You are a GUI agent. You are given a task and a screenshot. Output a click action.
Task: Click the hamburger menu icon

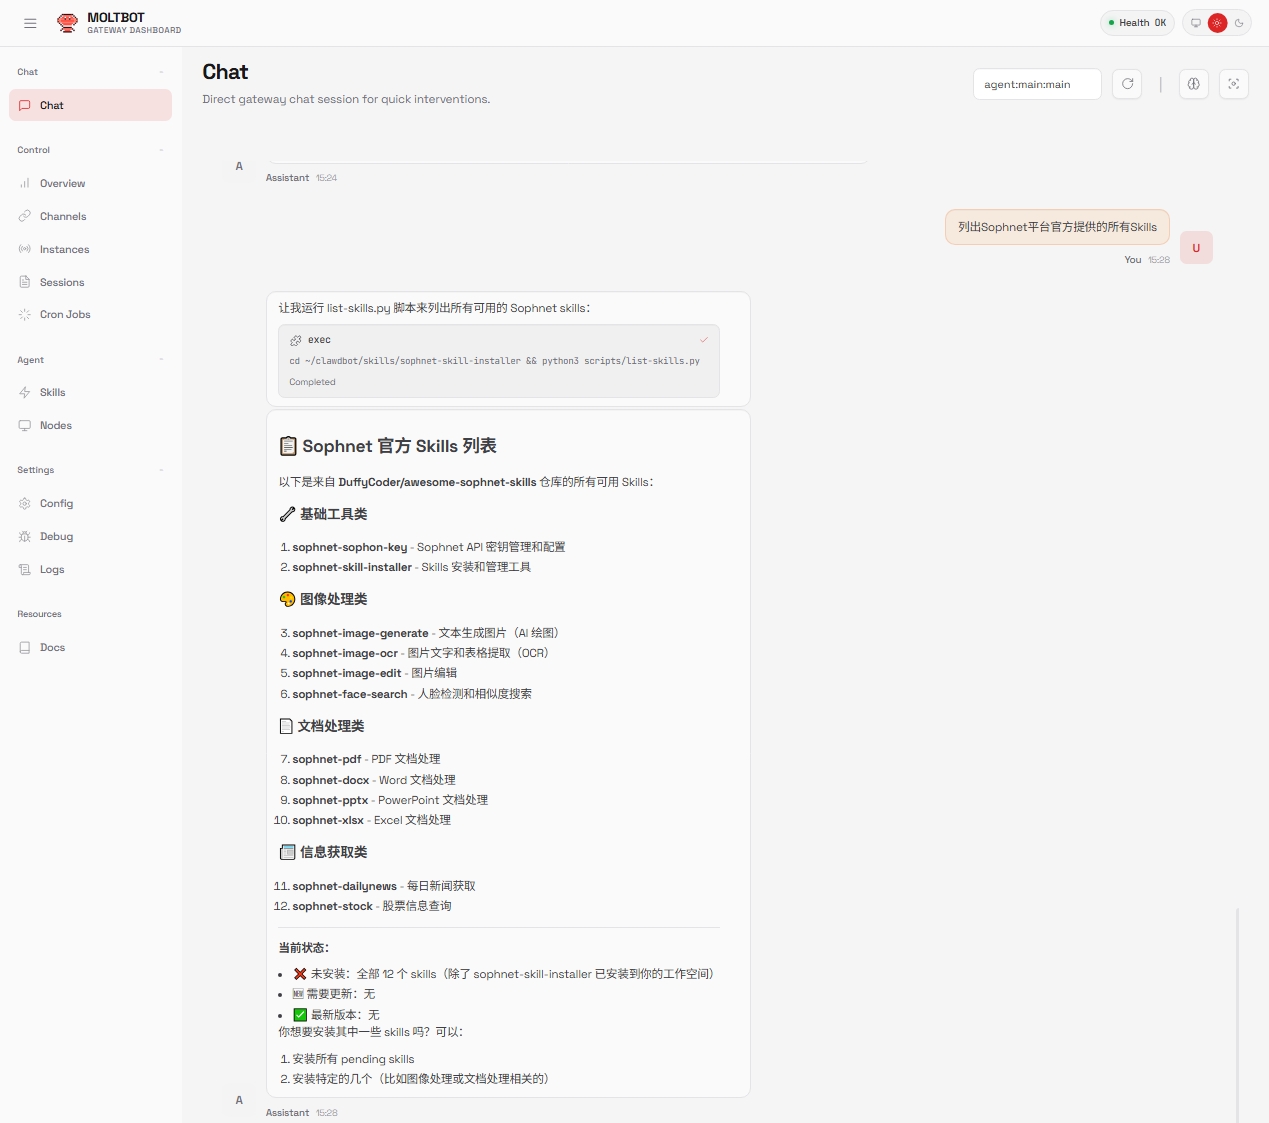30,23
